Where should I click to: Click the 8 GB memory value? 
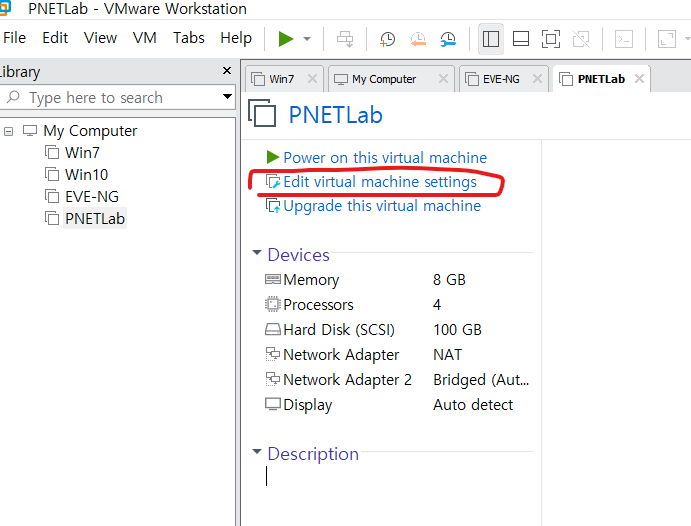click(449, 280)
